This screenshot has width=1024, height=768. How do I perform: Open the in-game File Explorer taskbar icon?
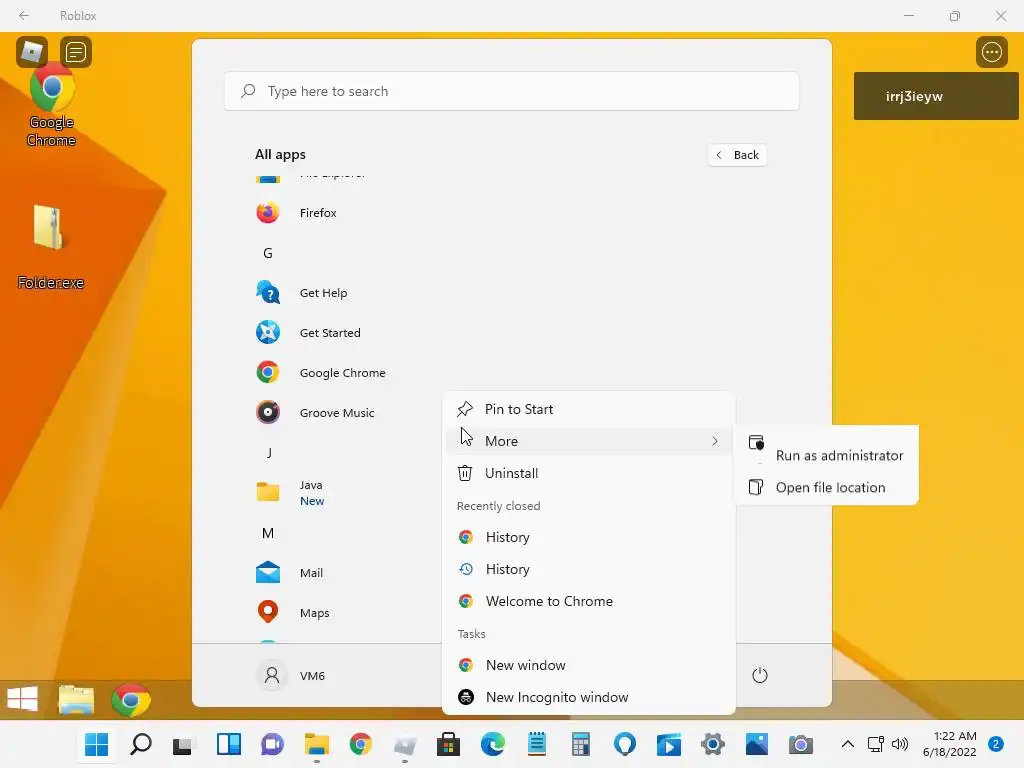coord(76,699)
